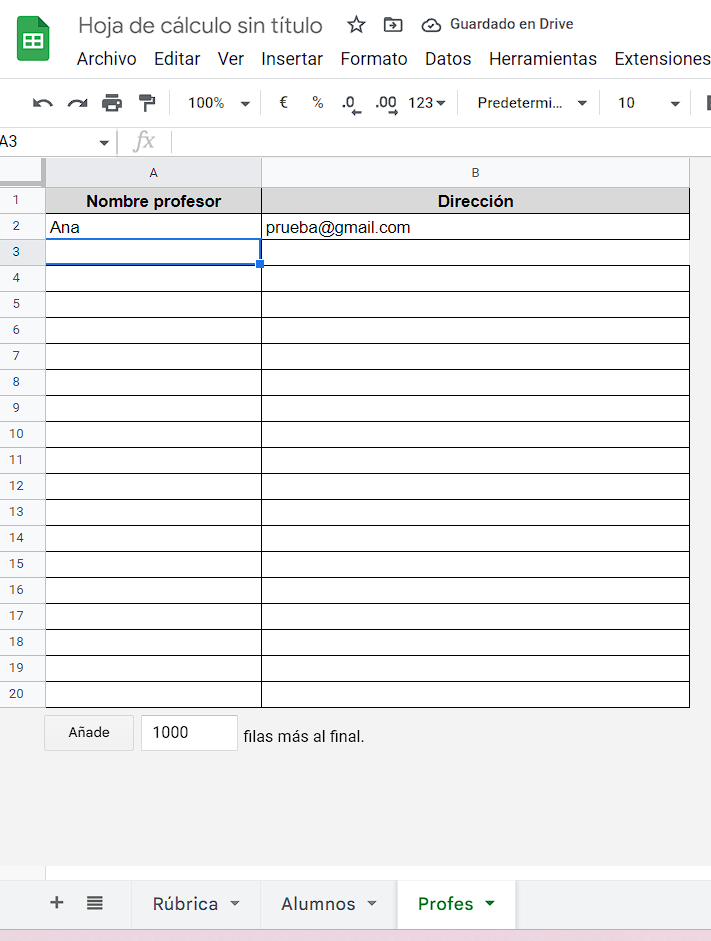
Task: Select the paint format tool
Action: click(x=146, y=103)
